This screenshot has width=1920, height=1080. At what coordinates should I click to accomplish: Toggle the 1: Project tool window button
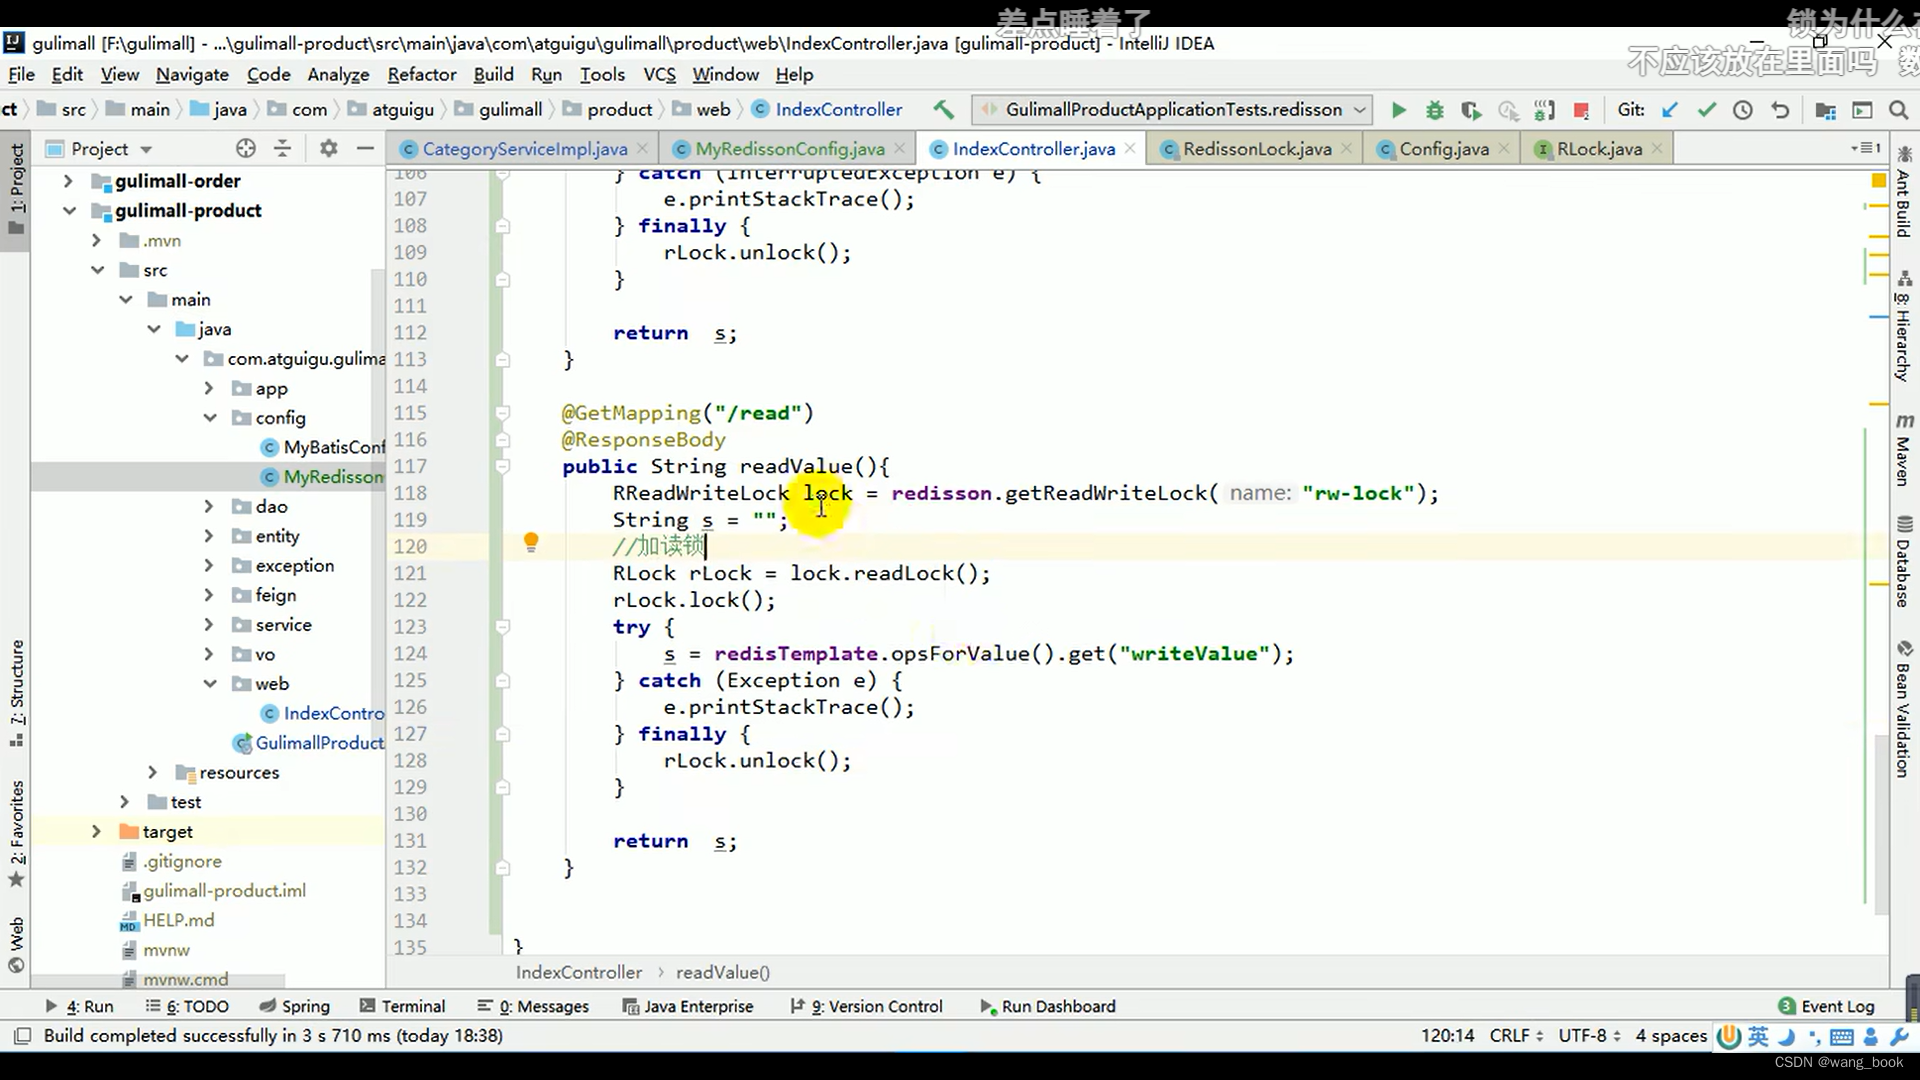[17, 188]
